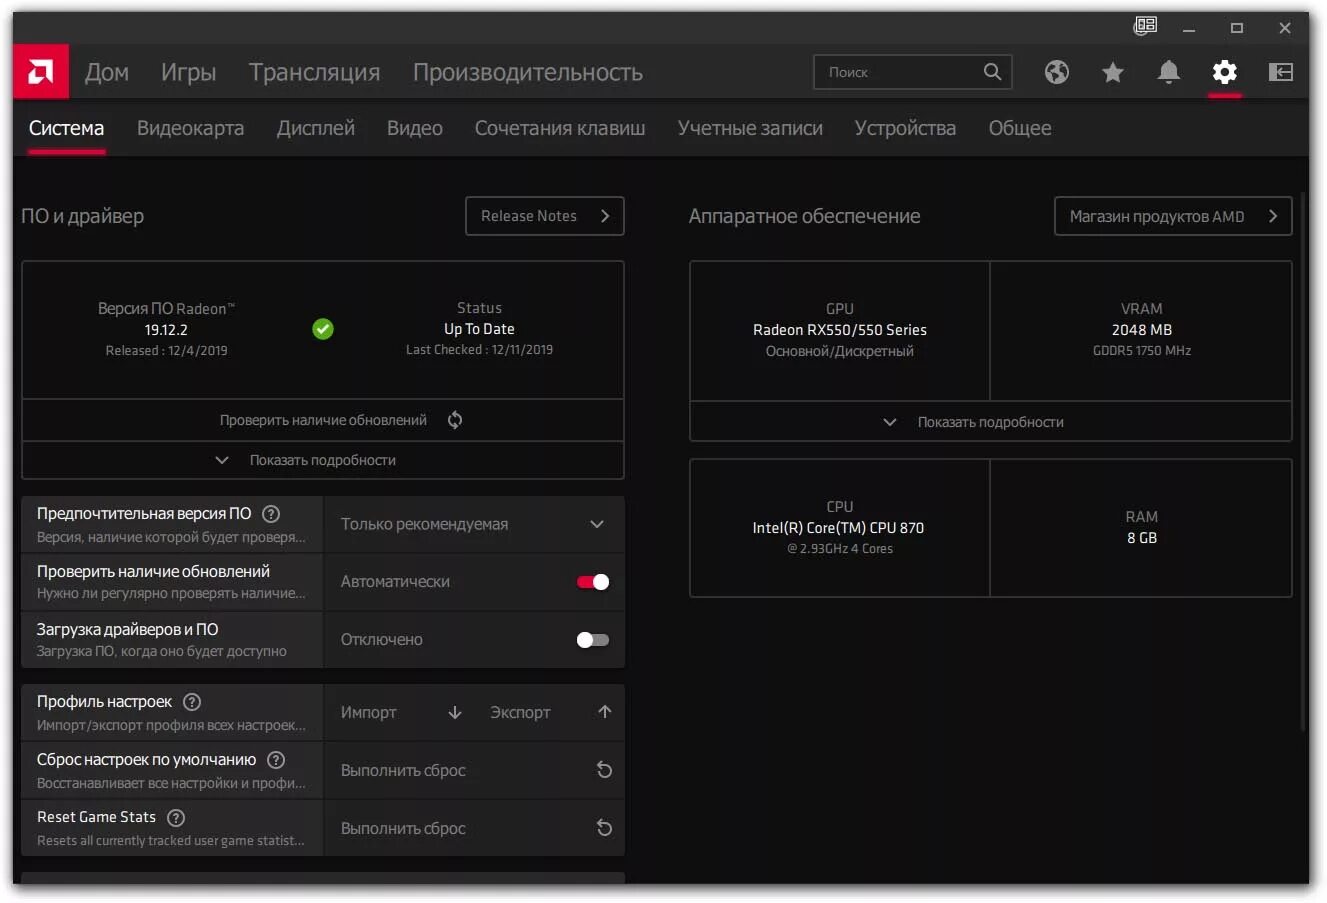Open Release Notes button
Viewport: 1327px width, 903px height.
click(545, 216)
